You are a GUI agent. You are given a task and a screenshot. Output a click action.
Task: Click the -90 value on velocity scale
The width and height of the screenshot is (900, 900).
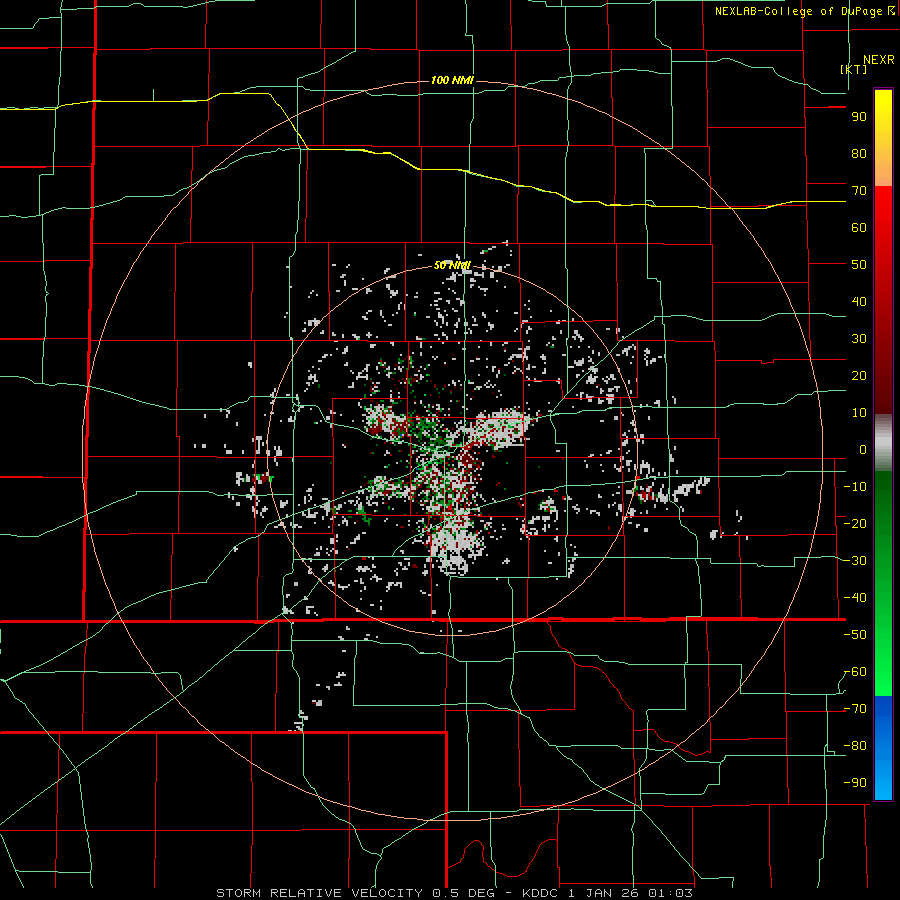click(x=855, y=783)
